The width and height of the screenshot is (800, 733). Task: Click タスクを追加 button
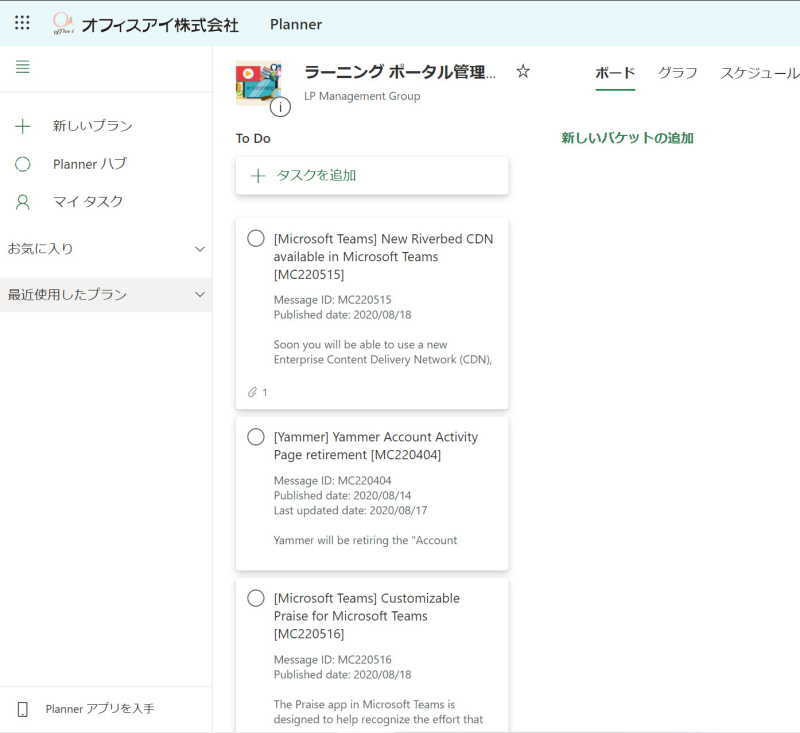[372, 176]
